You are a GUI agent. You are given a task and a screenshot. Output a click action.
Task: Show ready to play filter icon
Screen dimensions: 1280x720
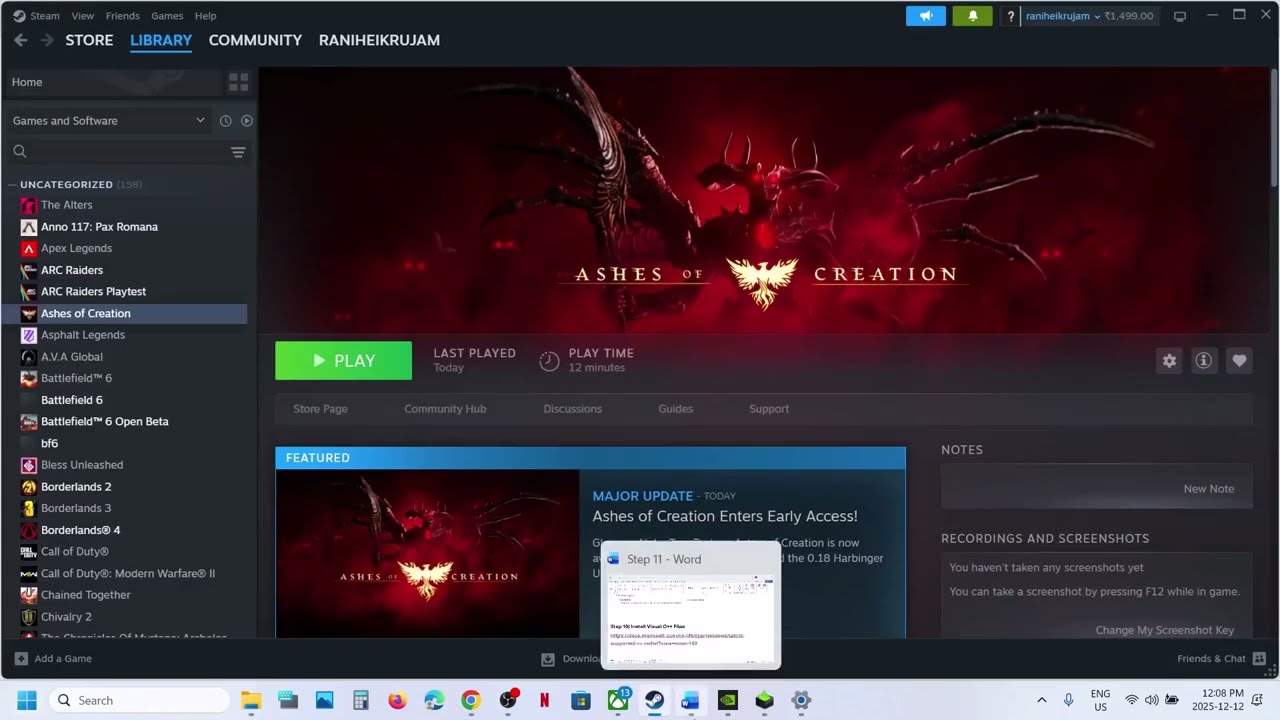(247, 121)
